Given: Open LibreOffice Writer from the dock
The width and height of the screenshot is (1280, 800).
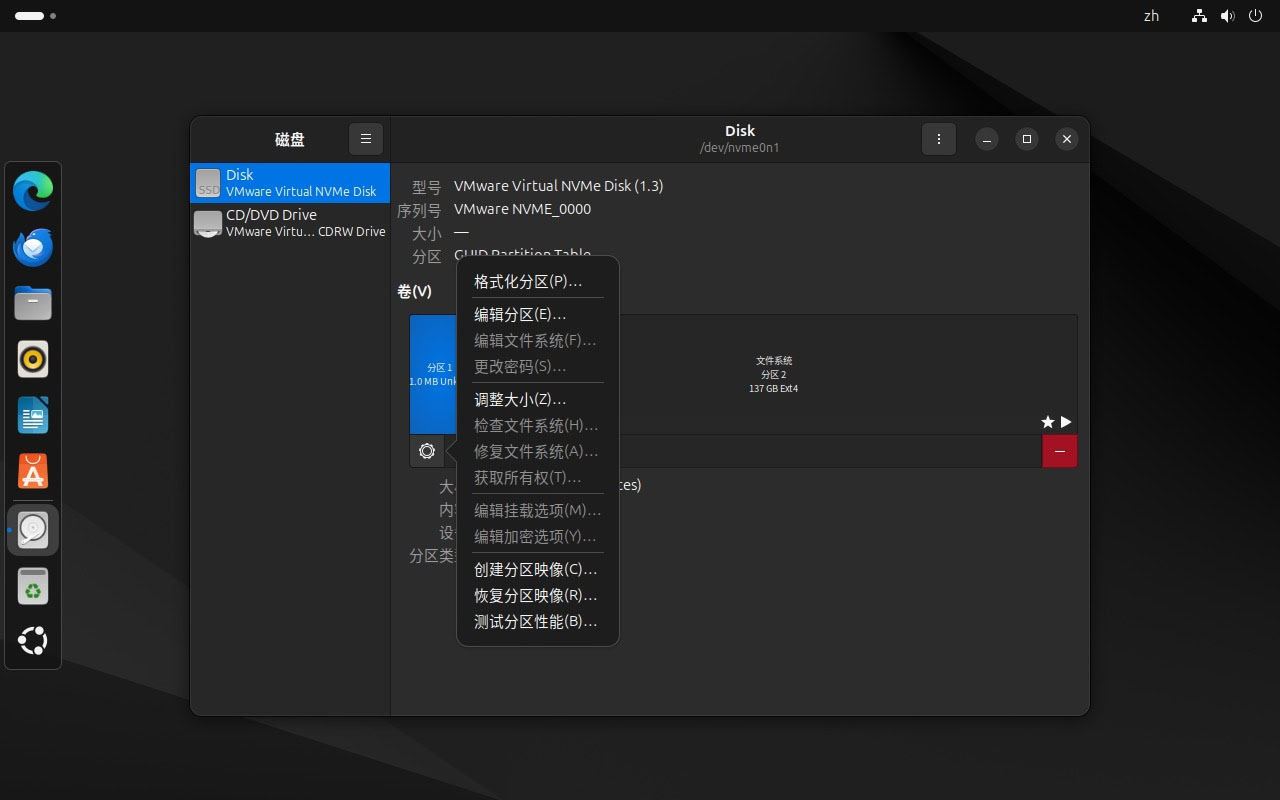Looking at the screenshot, I should [x=33, y=415].
